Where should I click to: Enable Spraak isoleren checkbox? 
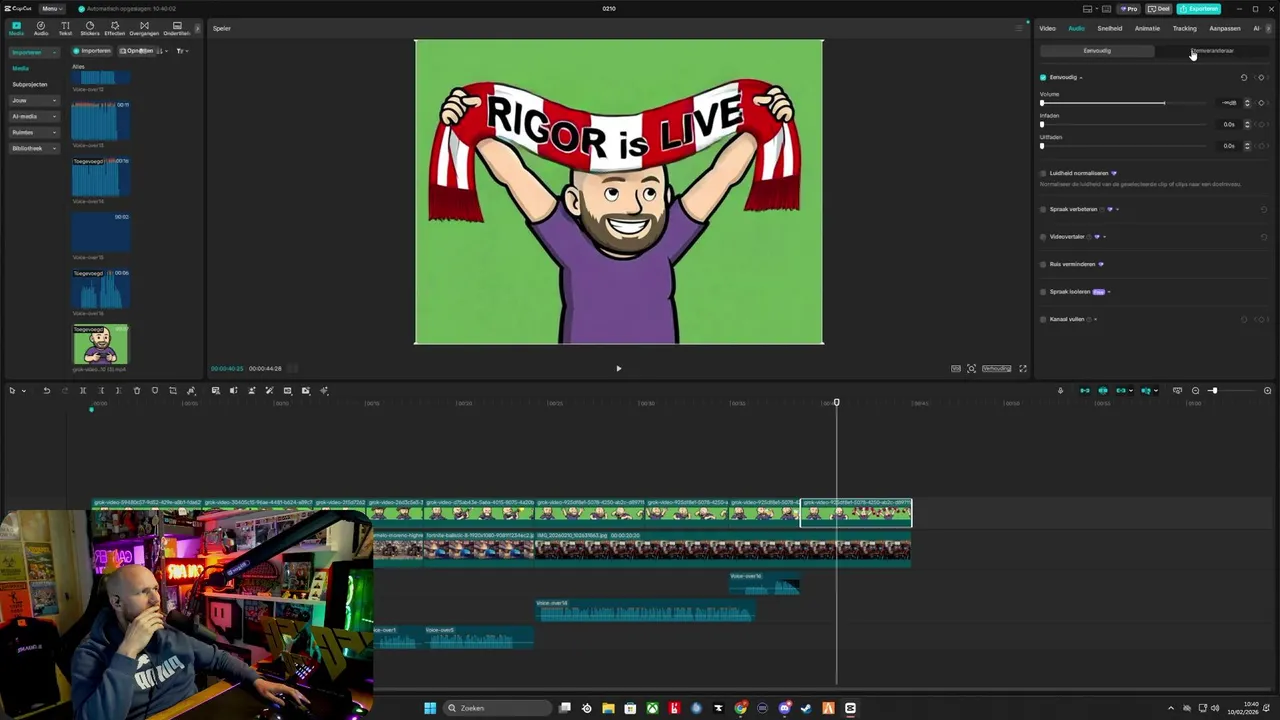point(1043,292)
